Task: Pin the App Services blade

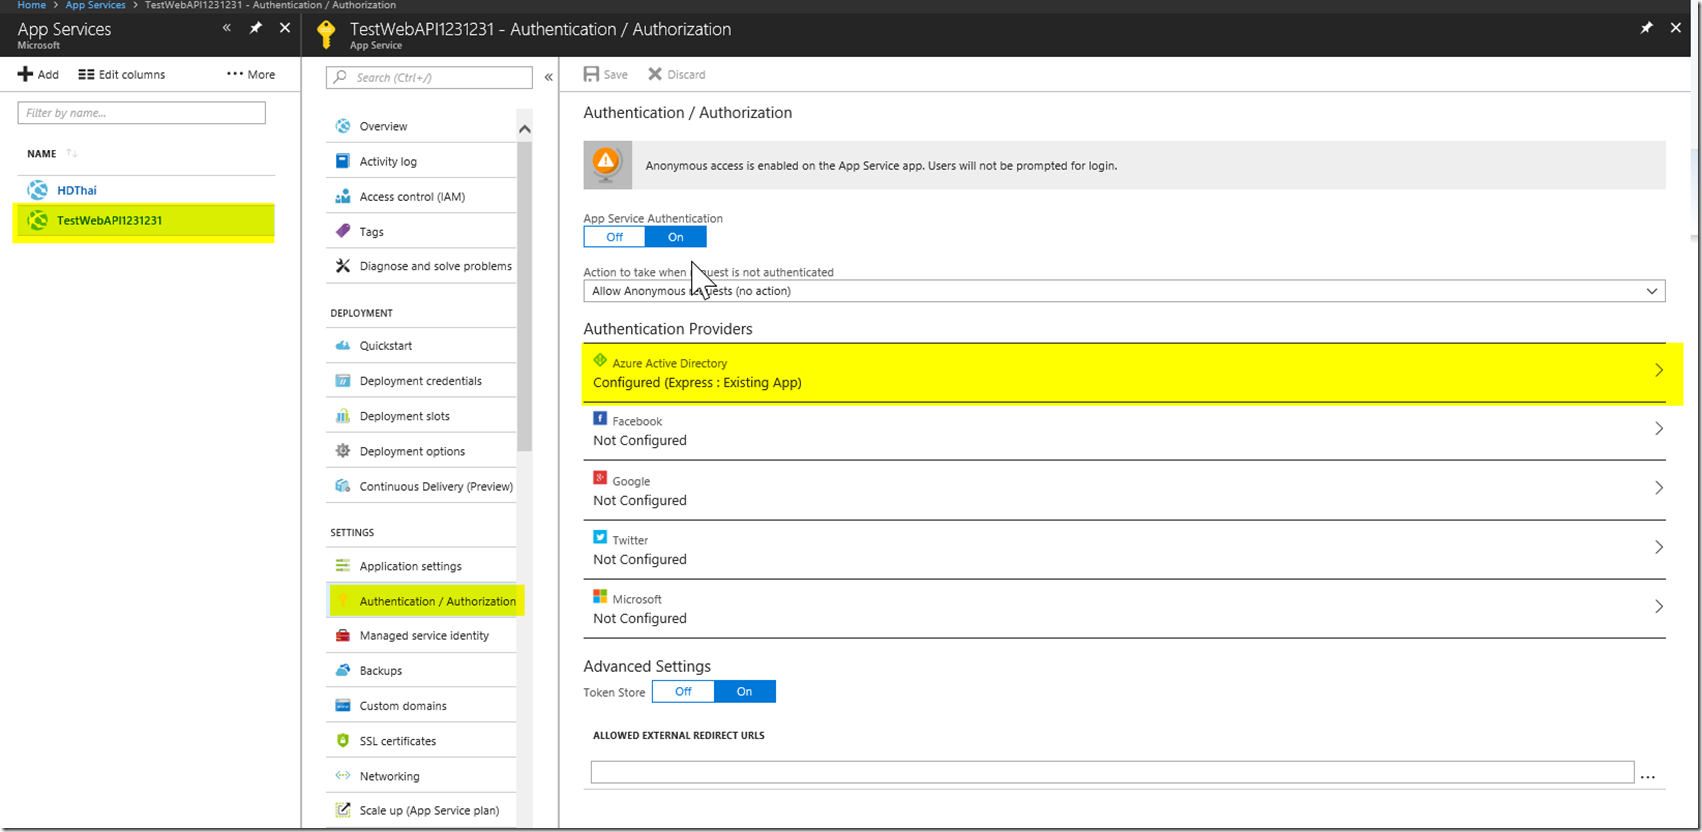Action: [256, 28]
